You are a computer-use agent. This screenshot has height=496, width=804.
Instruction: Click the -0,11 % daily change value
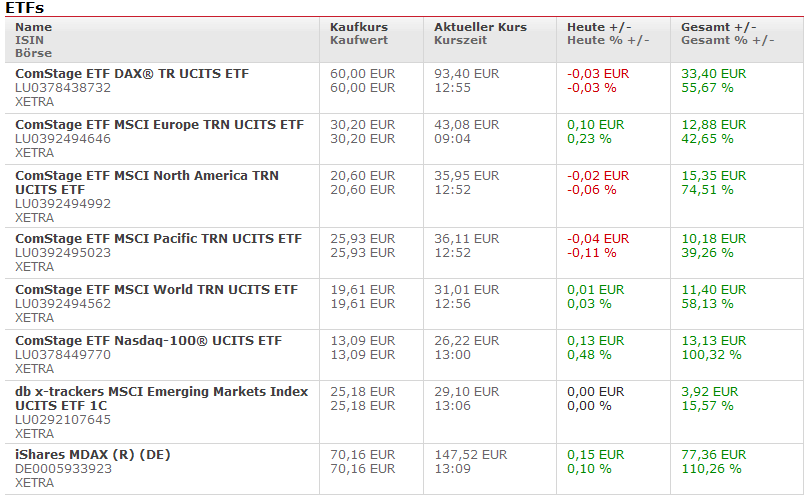(592, 253)
